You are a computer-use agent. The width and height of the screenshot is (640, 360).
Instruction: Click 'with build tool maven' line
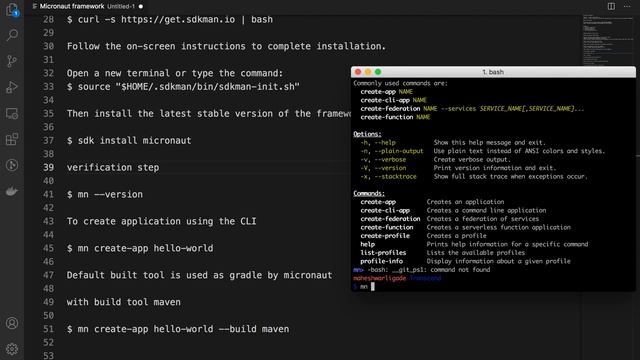pos(124,302)
